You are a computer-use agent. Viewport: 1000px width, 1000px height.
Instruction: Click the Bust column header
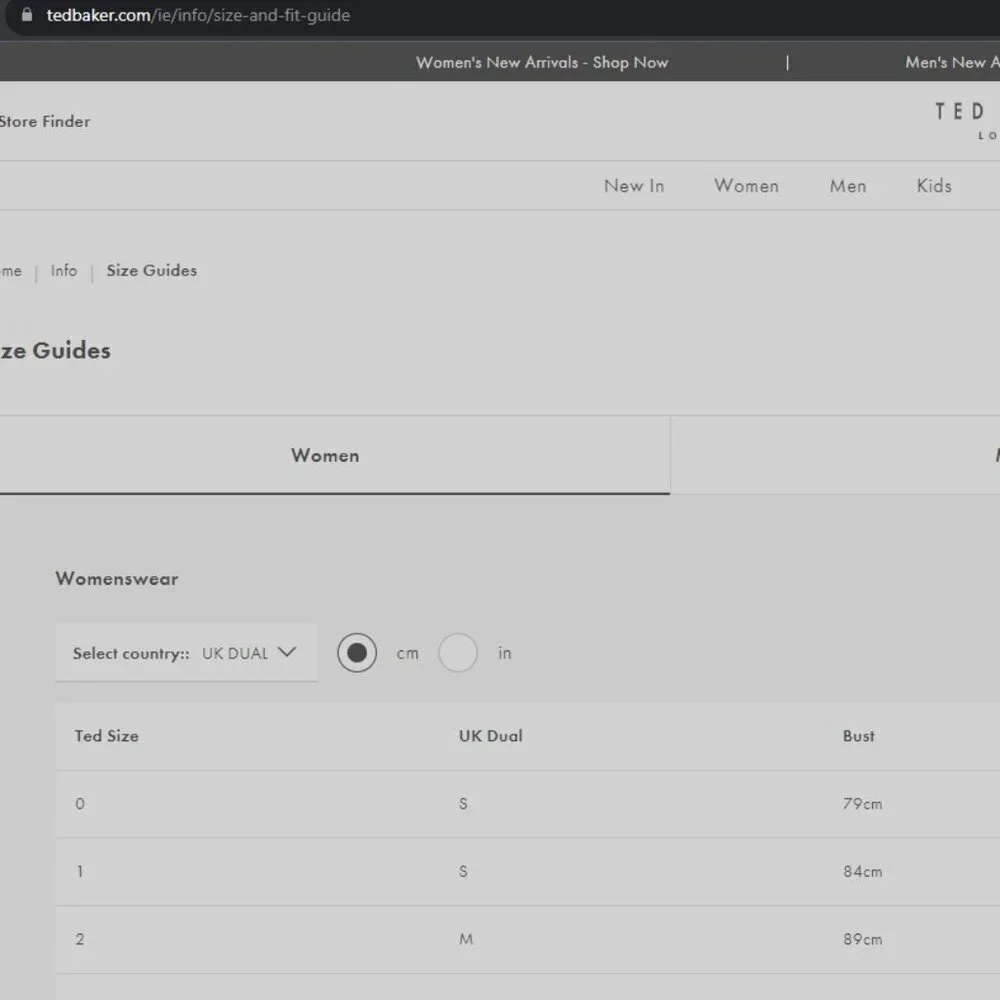[858, 736]
